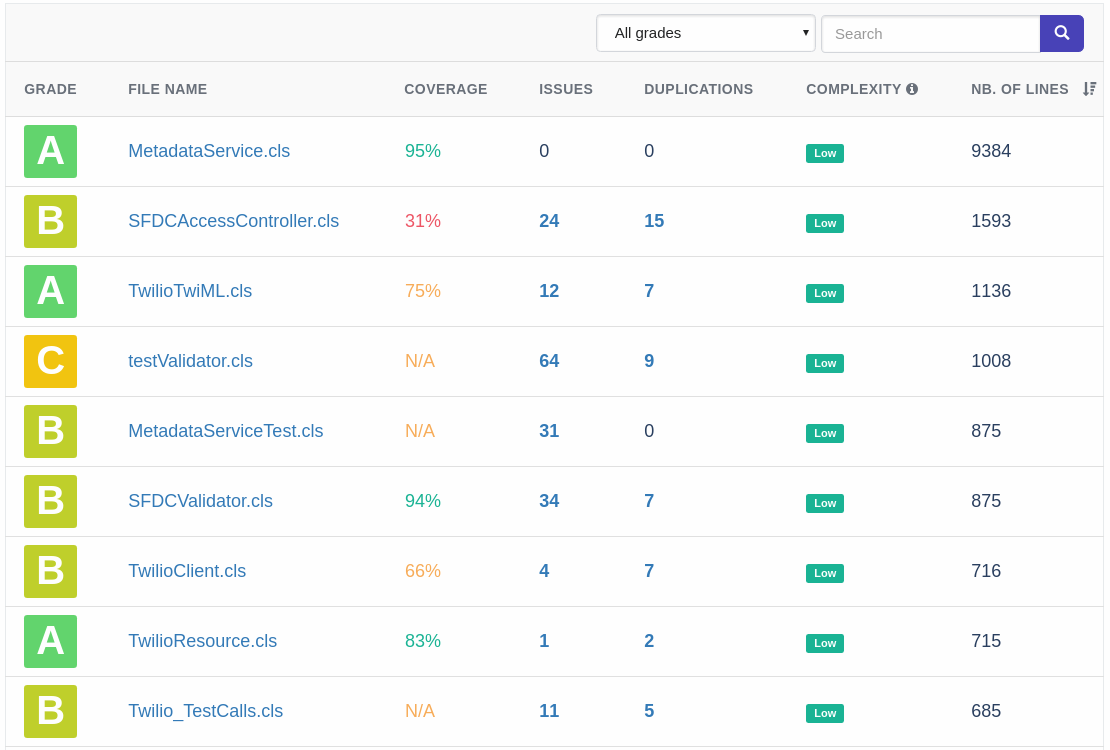Click Low complexity badge for MetadataServiceTest.cls
This screenshot has width=1110, height=750.
tap(825, 433)
